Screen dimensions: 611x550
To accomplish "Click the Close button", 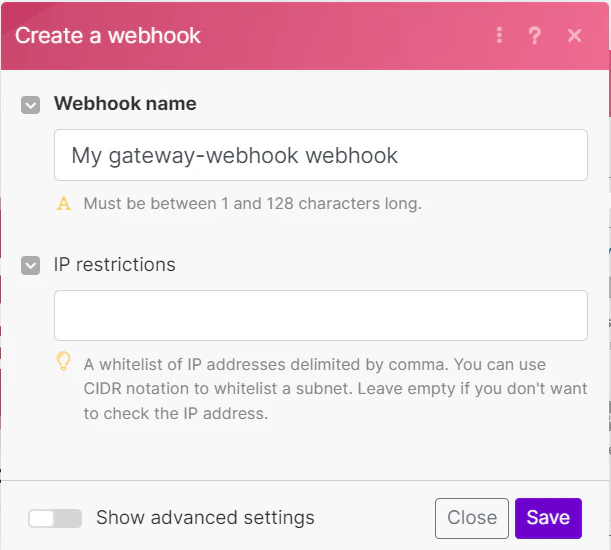I will tap(471, 518).
